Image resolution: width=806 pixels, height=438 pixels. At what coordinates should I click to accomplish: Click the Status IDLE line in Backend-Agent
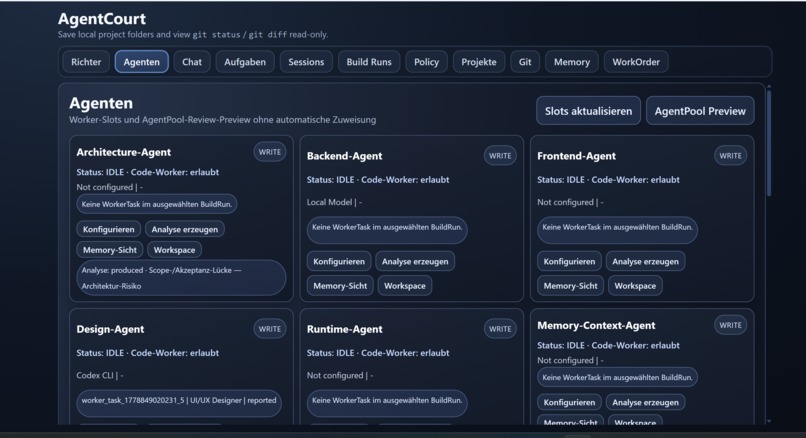coord(378,179)
